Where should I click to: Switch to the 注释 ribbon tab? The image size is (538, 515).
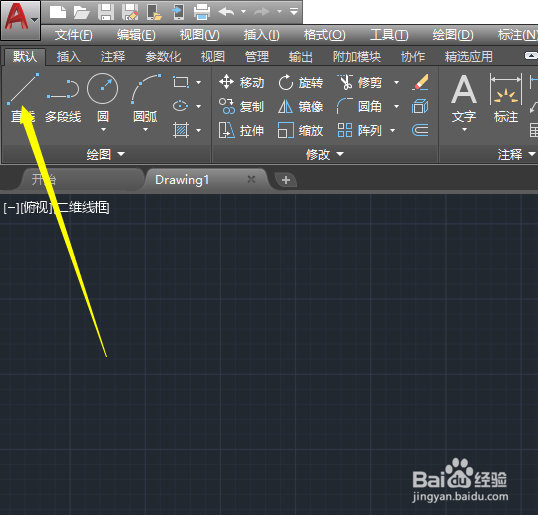(113, 57)
